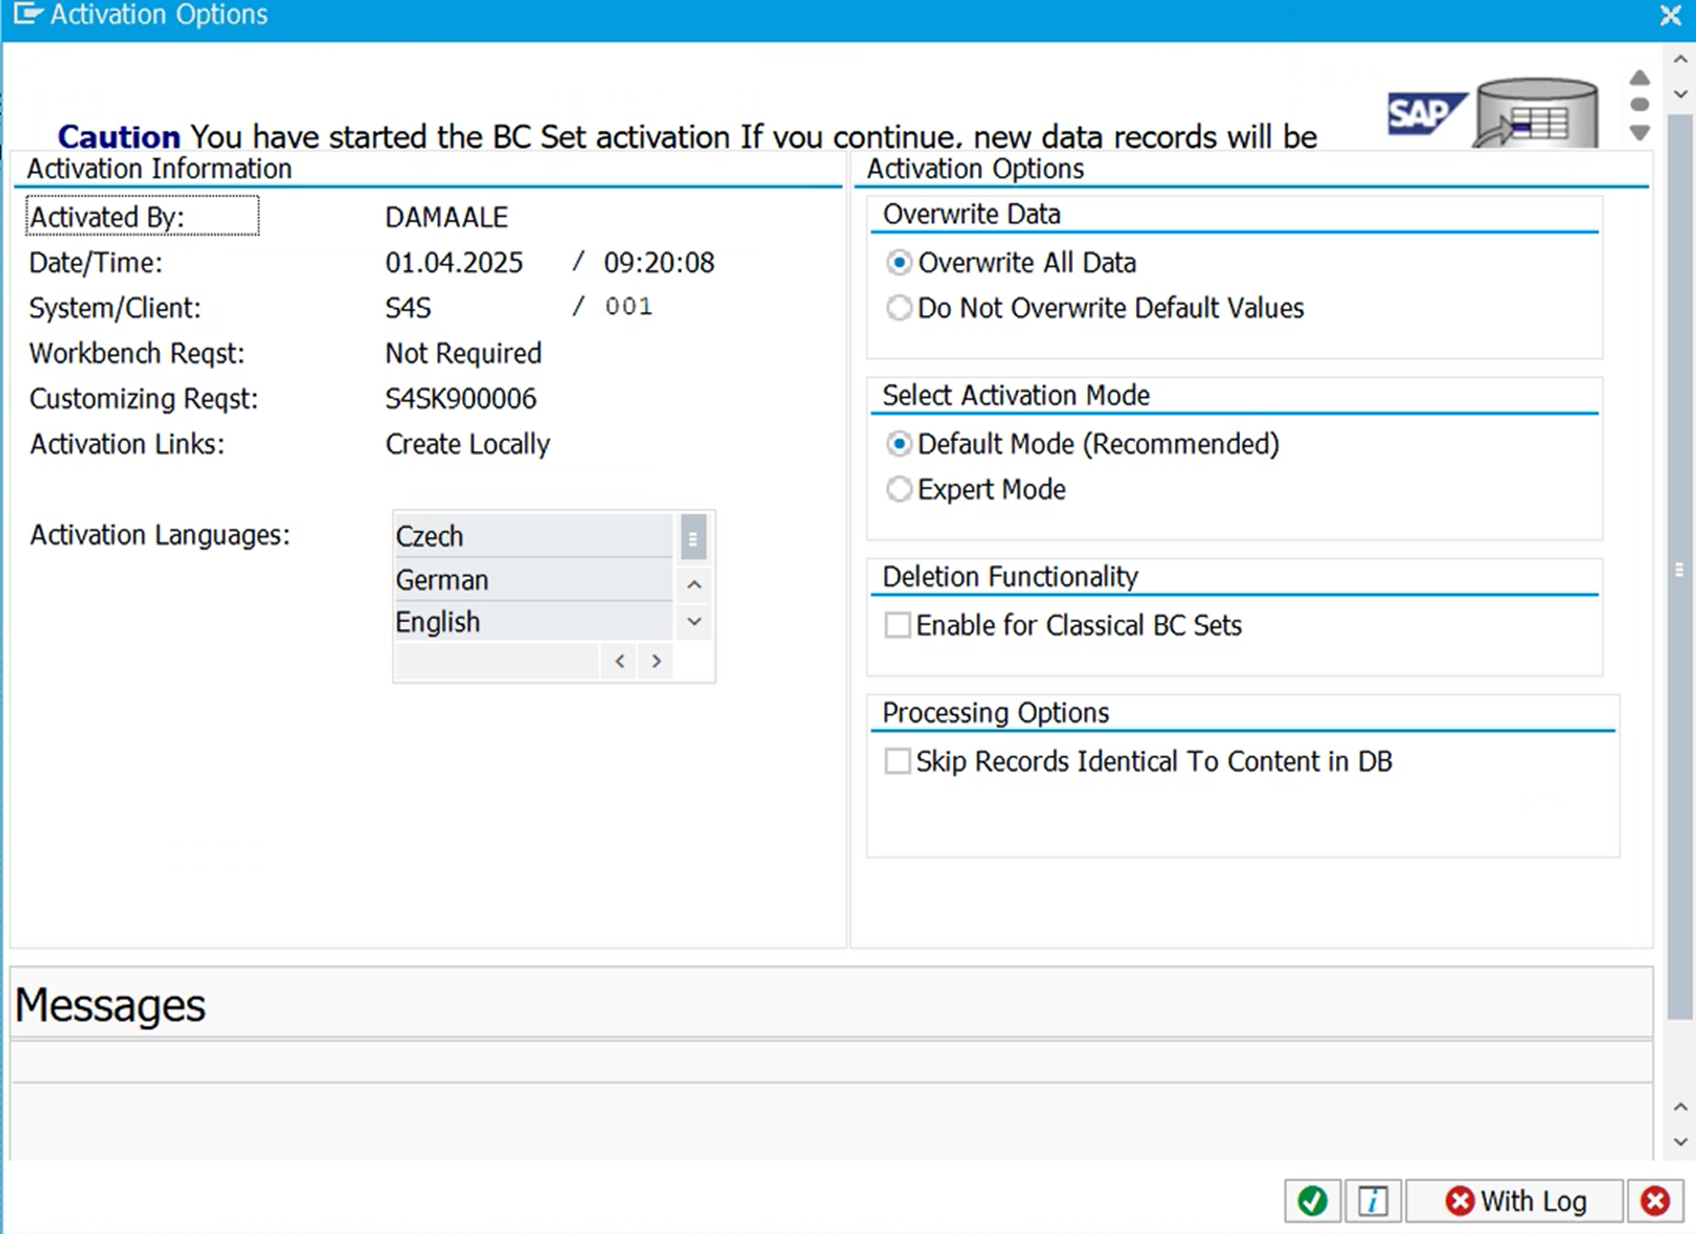
Task: Select Overwrite All Data option
Action: (899, 263)
